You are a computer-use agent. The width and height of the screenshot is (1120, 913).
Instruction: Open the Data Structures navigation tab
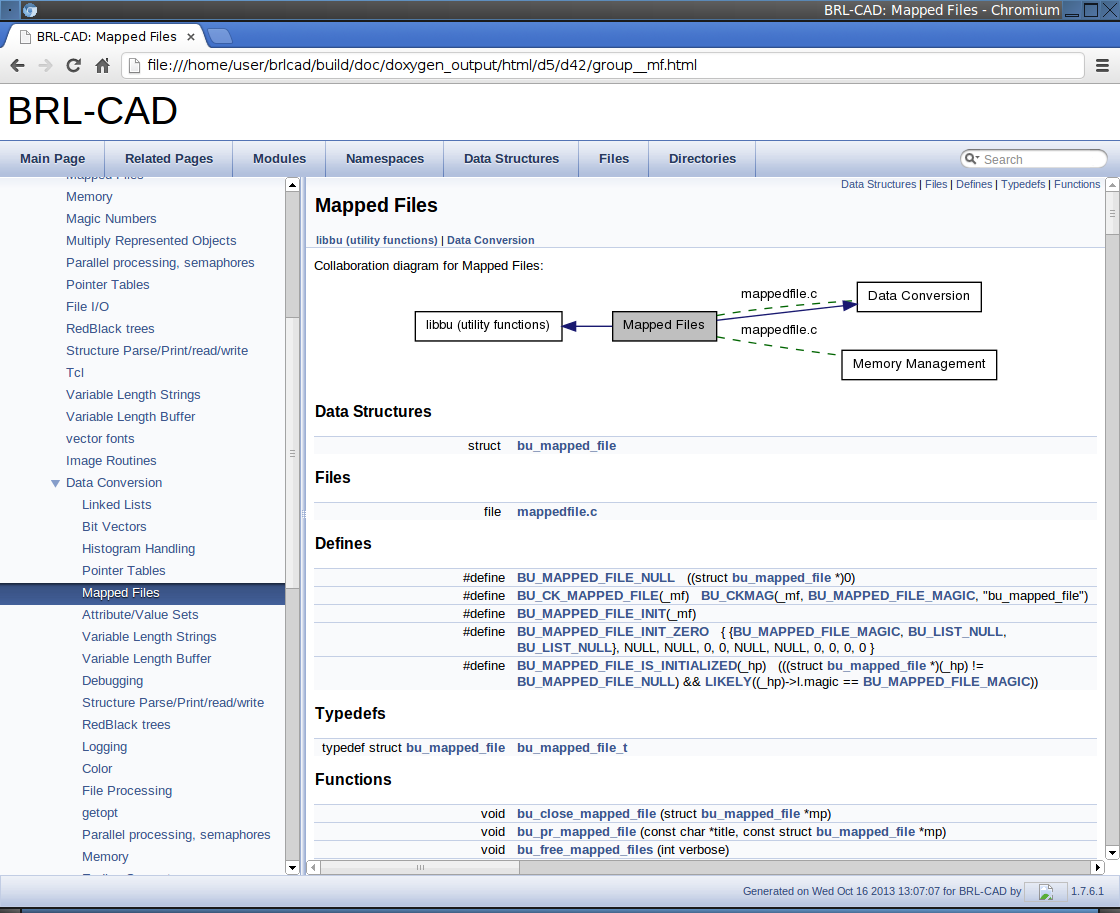(511, 158)
